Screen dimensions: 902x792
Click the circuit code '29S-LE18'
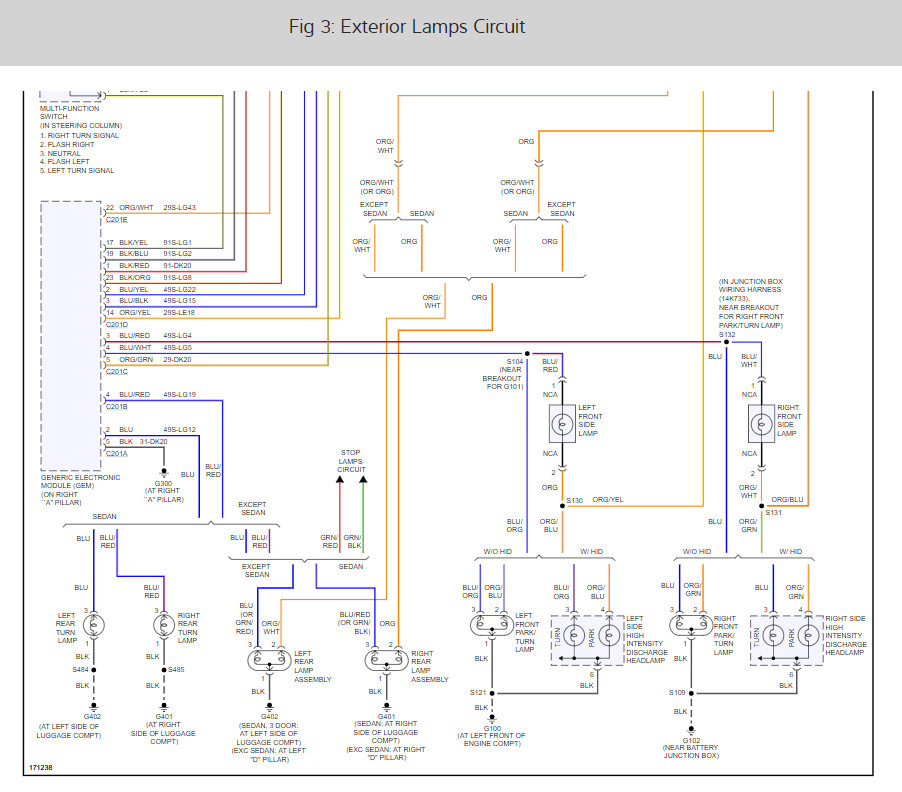(179, 312)
